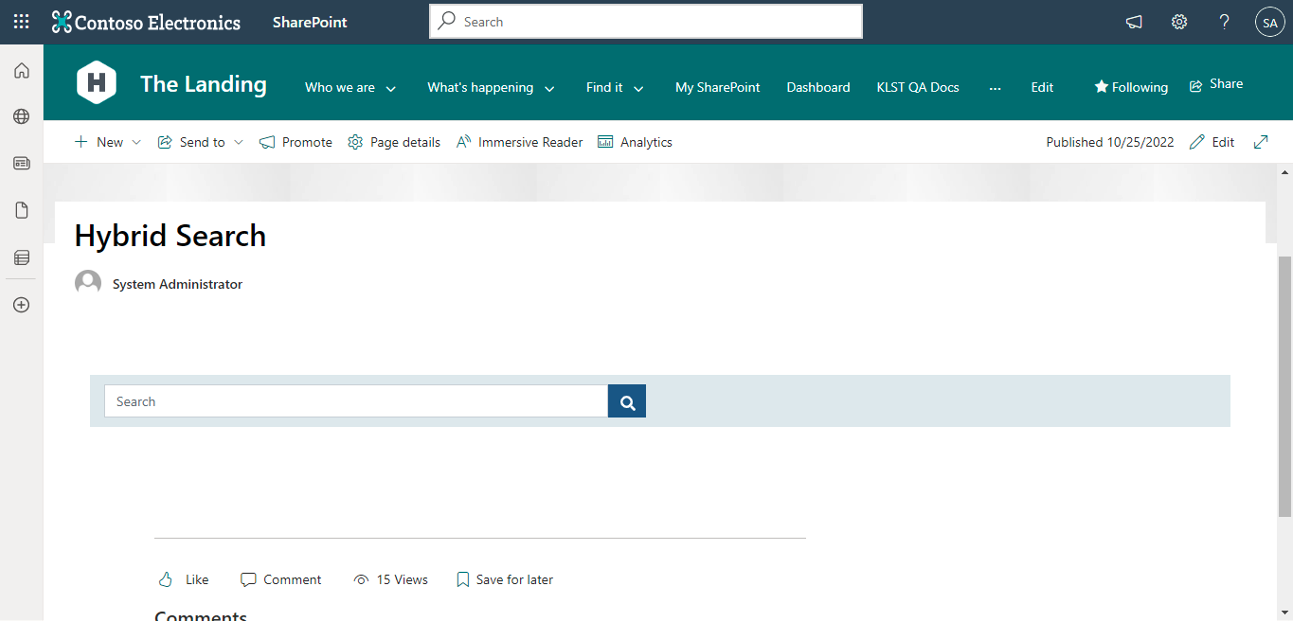Click the scrollbar up arrow
Image resolution: width=1293 pixels, height=621 pixels.
pos(1285,172)
